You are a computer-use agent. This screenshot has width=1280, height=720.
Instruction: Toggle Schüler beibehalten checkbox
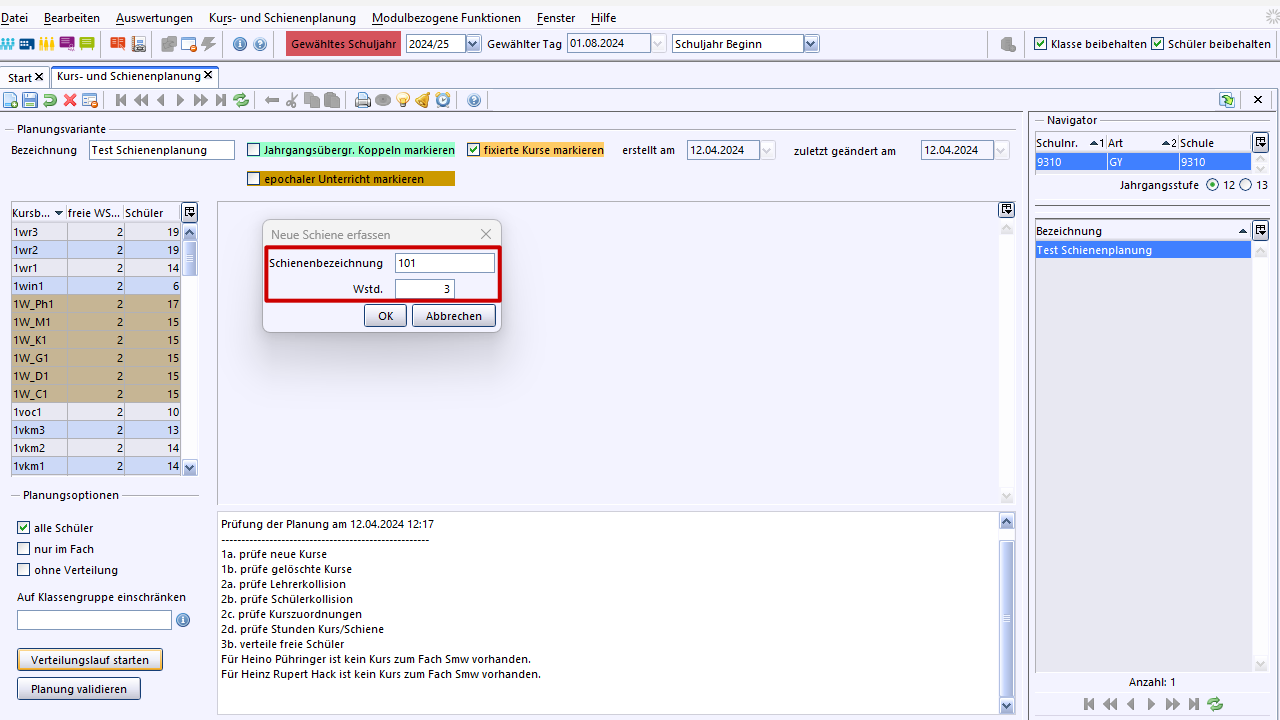pyautogui.click(x=1158, y=44)
